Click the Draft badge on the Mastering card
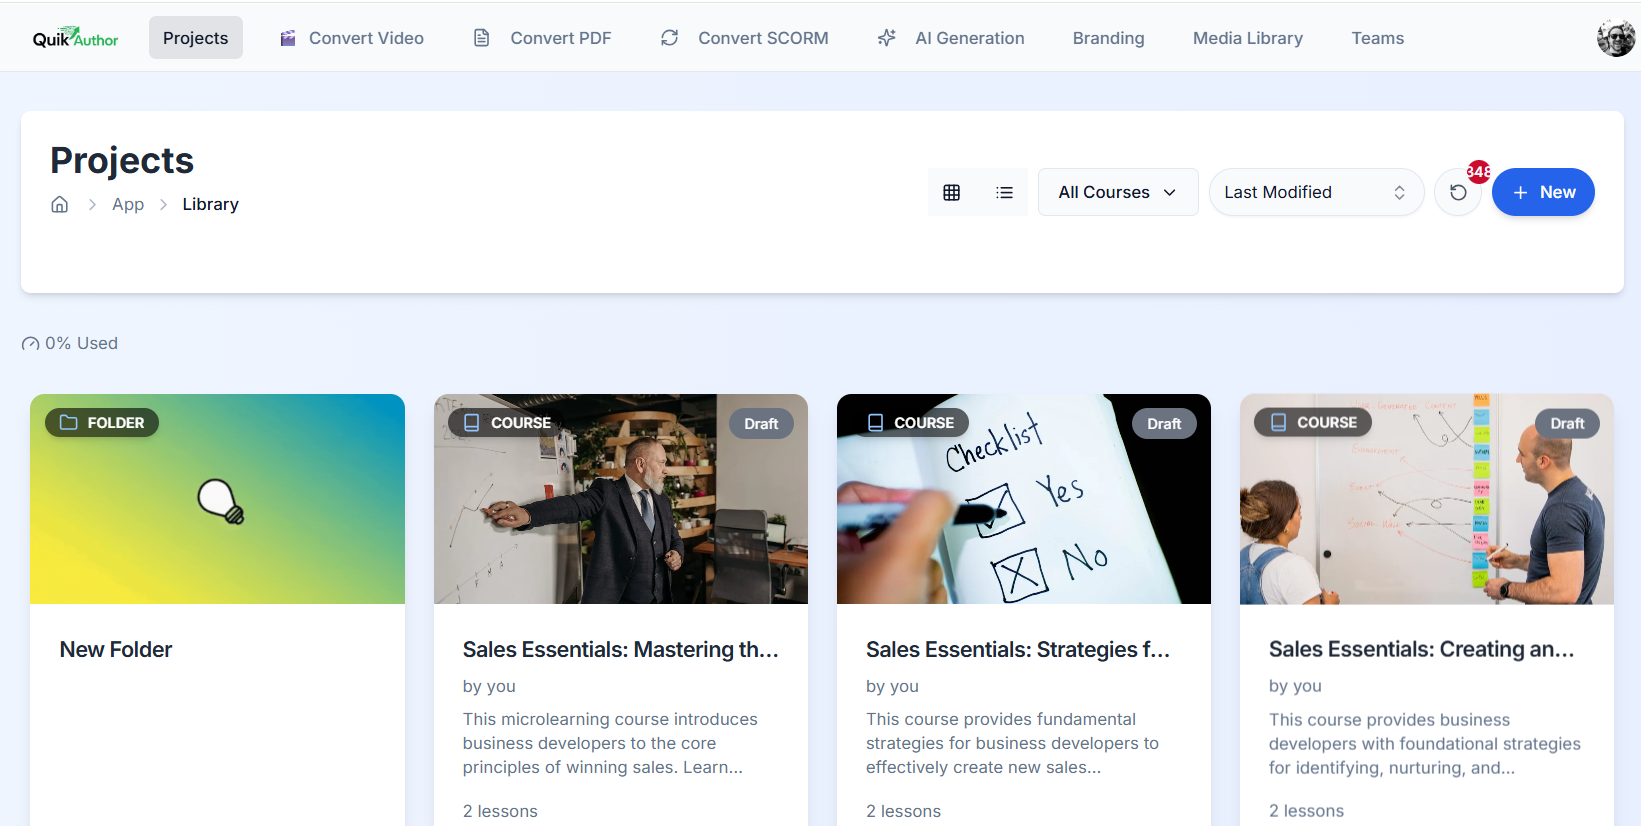The image size is (1641, 826). coord(761,424)
